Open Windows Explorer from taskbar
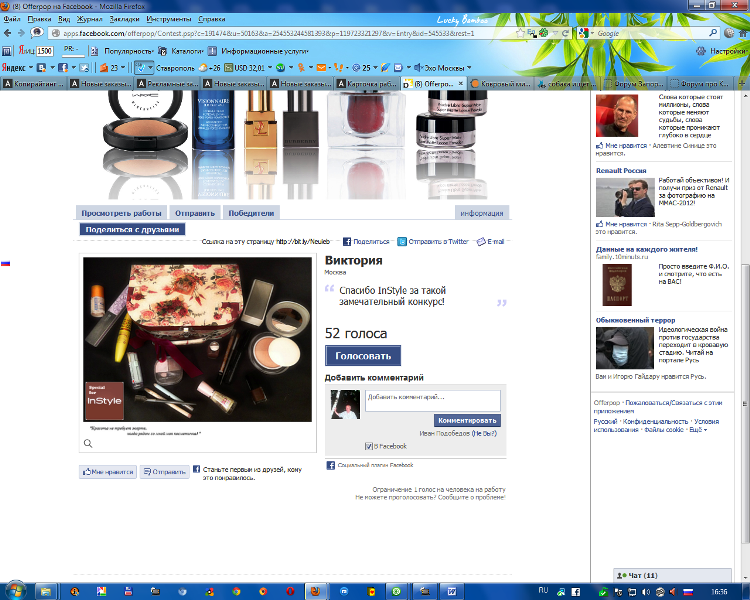 pyautogui.click(x=46, y=591)
